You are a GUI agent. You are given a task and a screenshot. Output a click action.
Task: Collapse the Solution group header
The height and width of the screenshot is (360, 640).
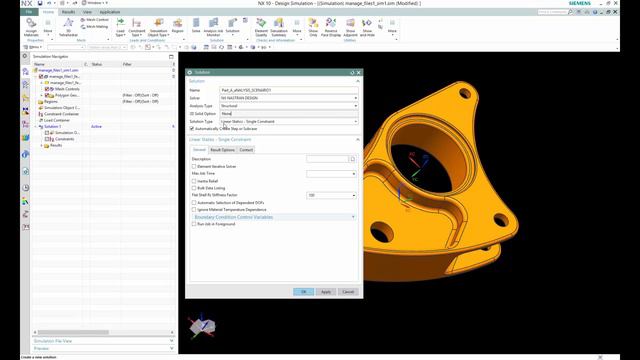pos(273,81)
